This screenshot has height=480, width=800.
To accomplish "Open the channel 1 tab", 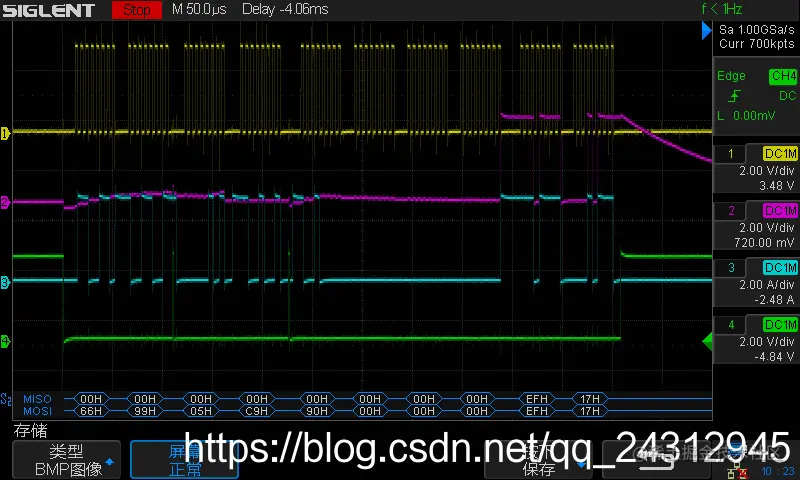I will click(730, 154).
